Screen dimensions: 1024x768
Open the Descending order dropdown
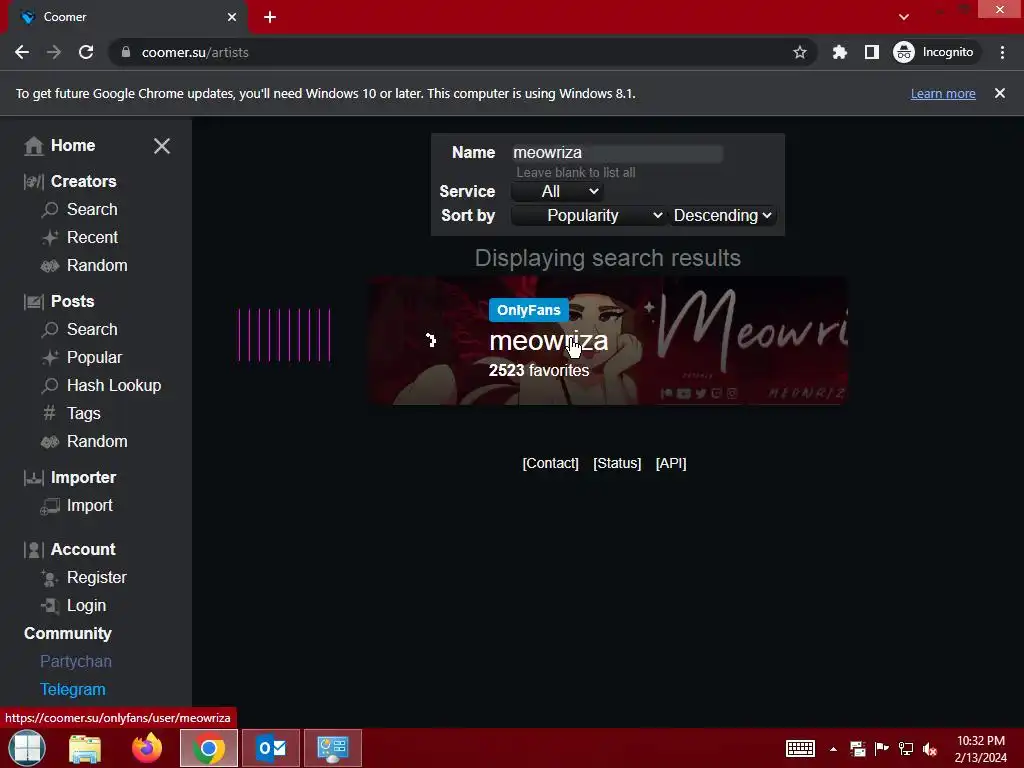[x=722, y=216]
